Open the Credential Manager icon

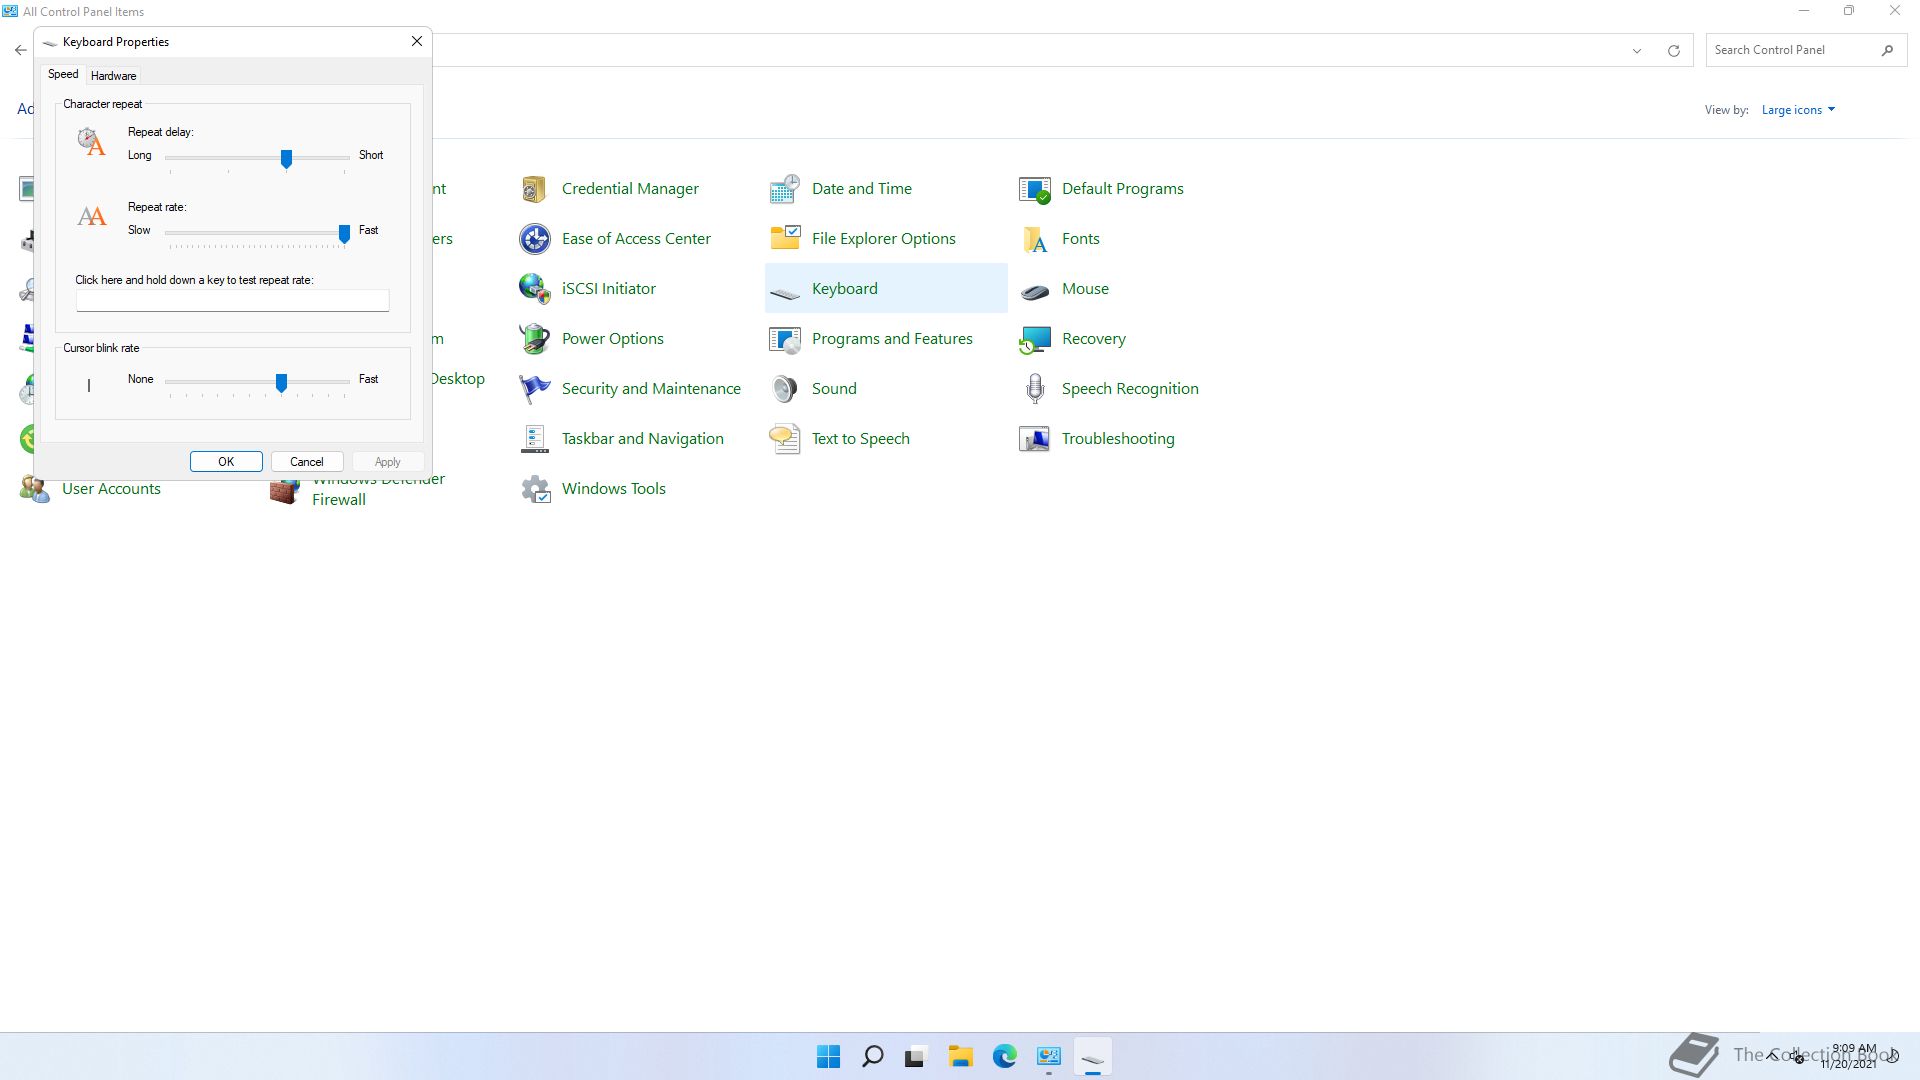click(x=534, y=189)
